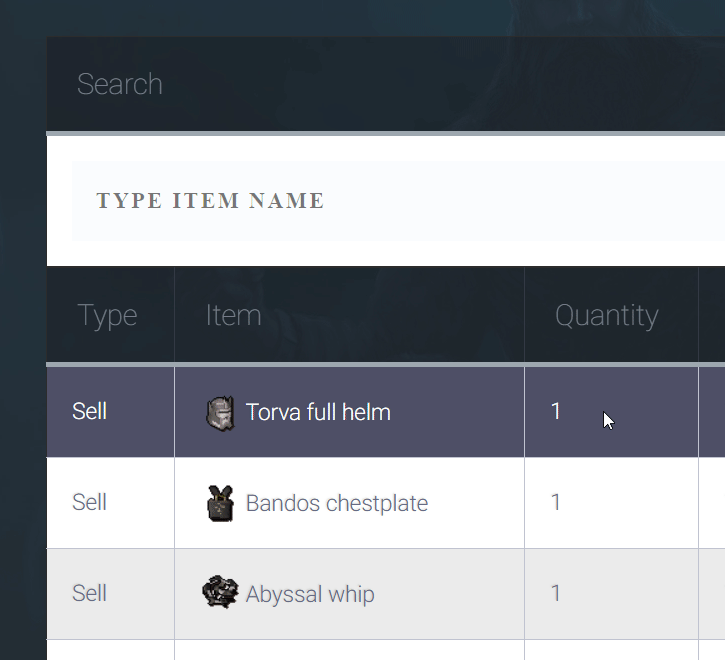725x660 pixels.
Task: Sort by the Type column header
Action: coord(107,315)
